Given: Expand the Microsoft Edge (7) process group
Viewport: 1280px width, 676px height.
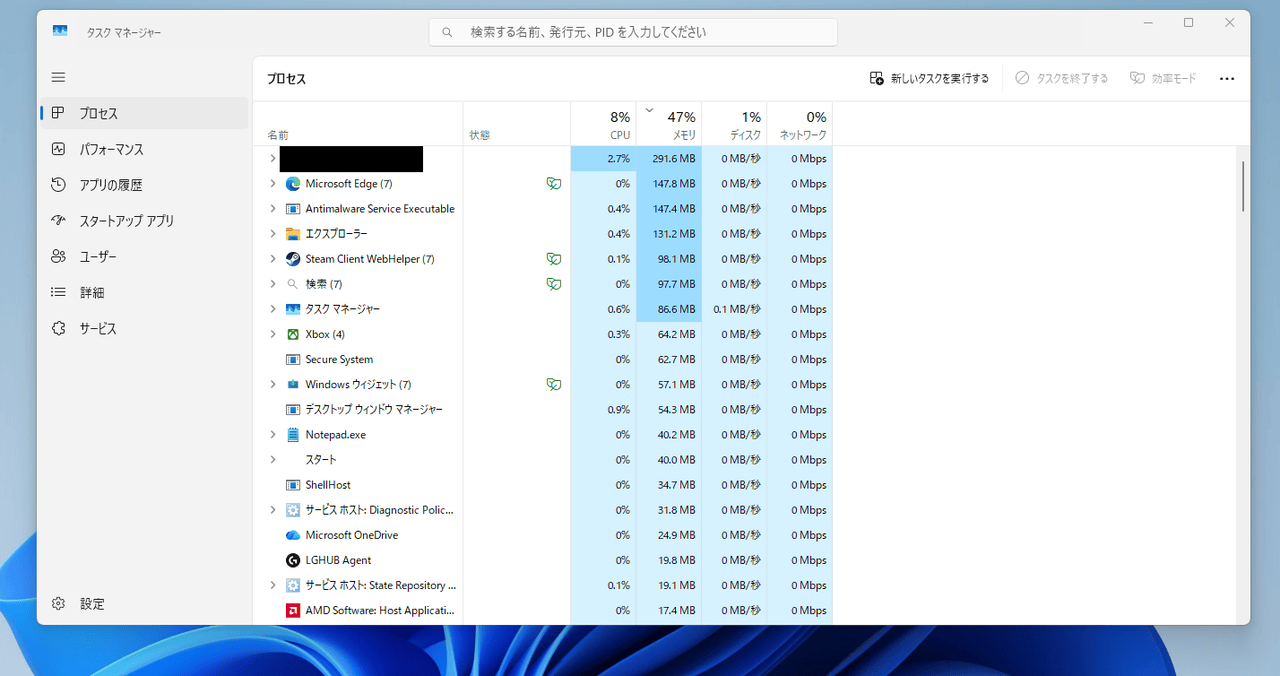Looking at the screenshot, I should (x=272, y=183).
